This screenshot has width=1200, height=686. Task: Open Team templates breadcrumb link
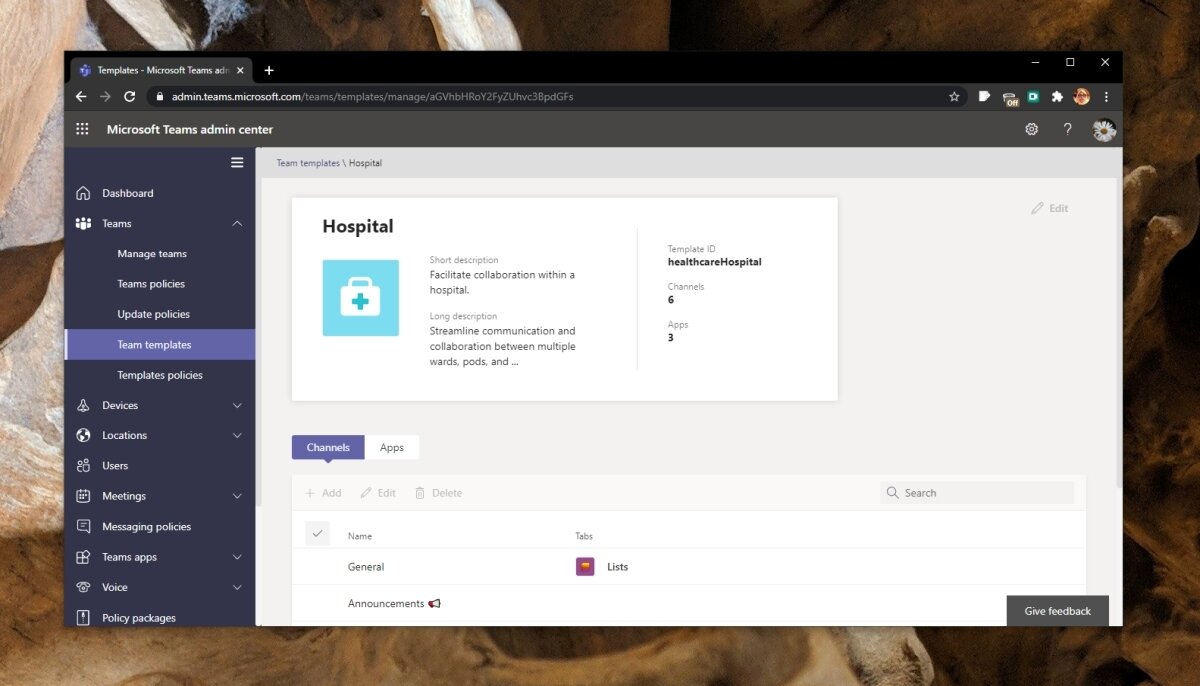pos(307,162)
